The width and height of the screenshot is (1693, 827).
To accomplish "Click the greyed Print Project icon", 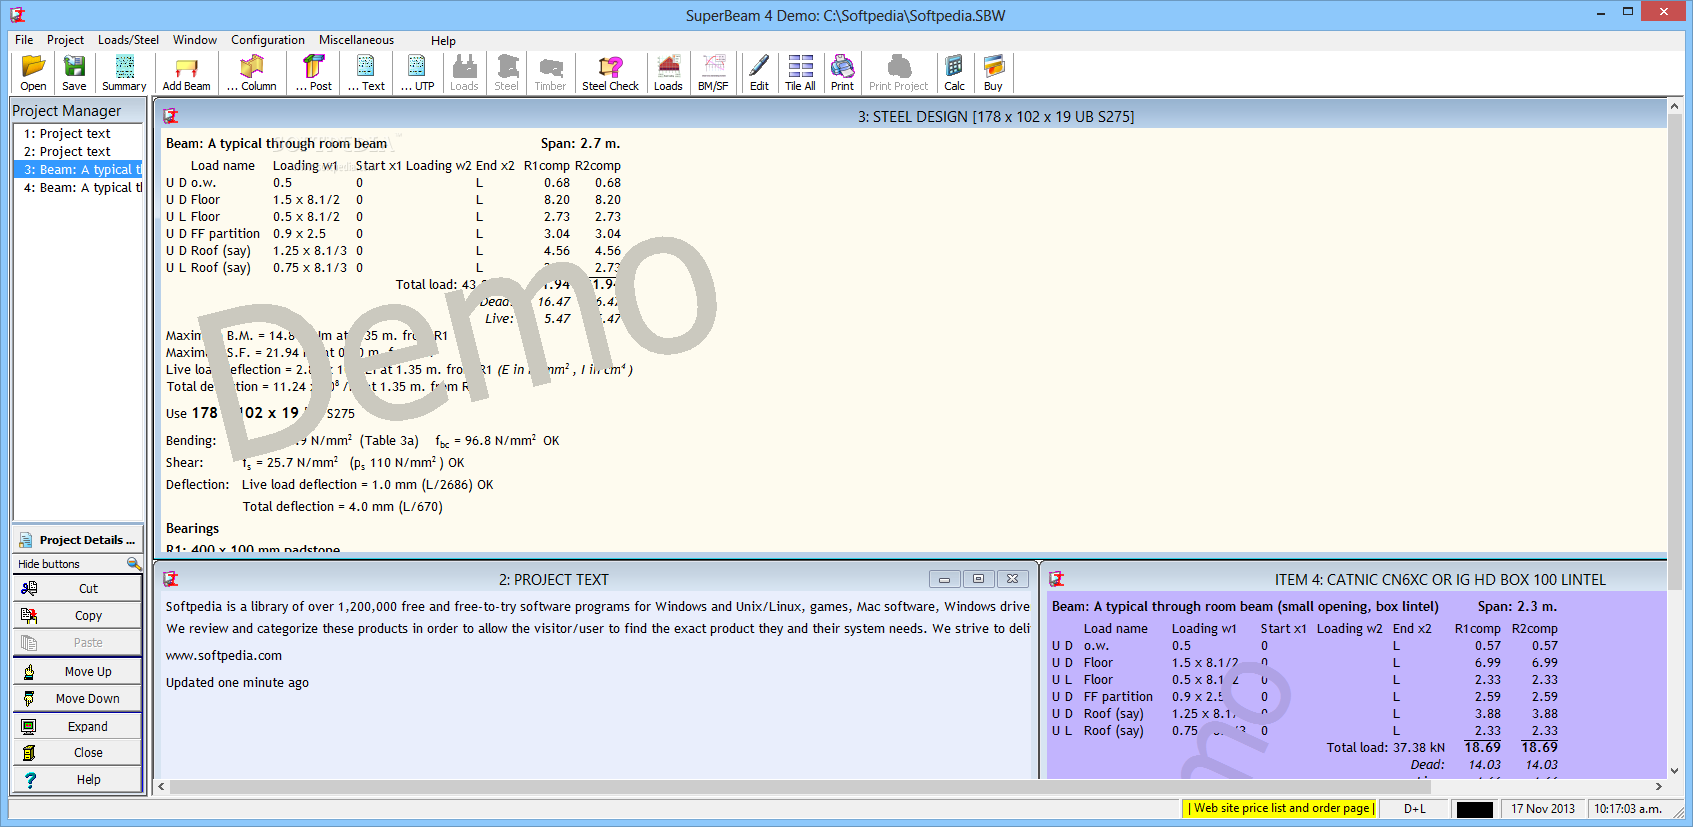I will pos(898,73).
